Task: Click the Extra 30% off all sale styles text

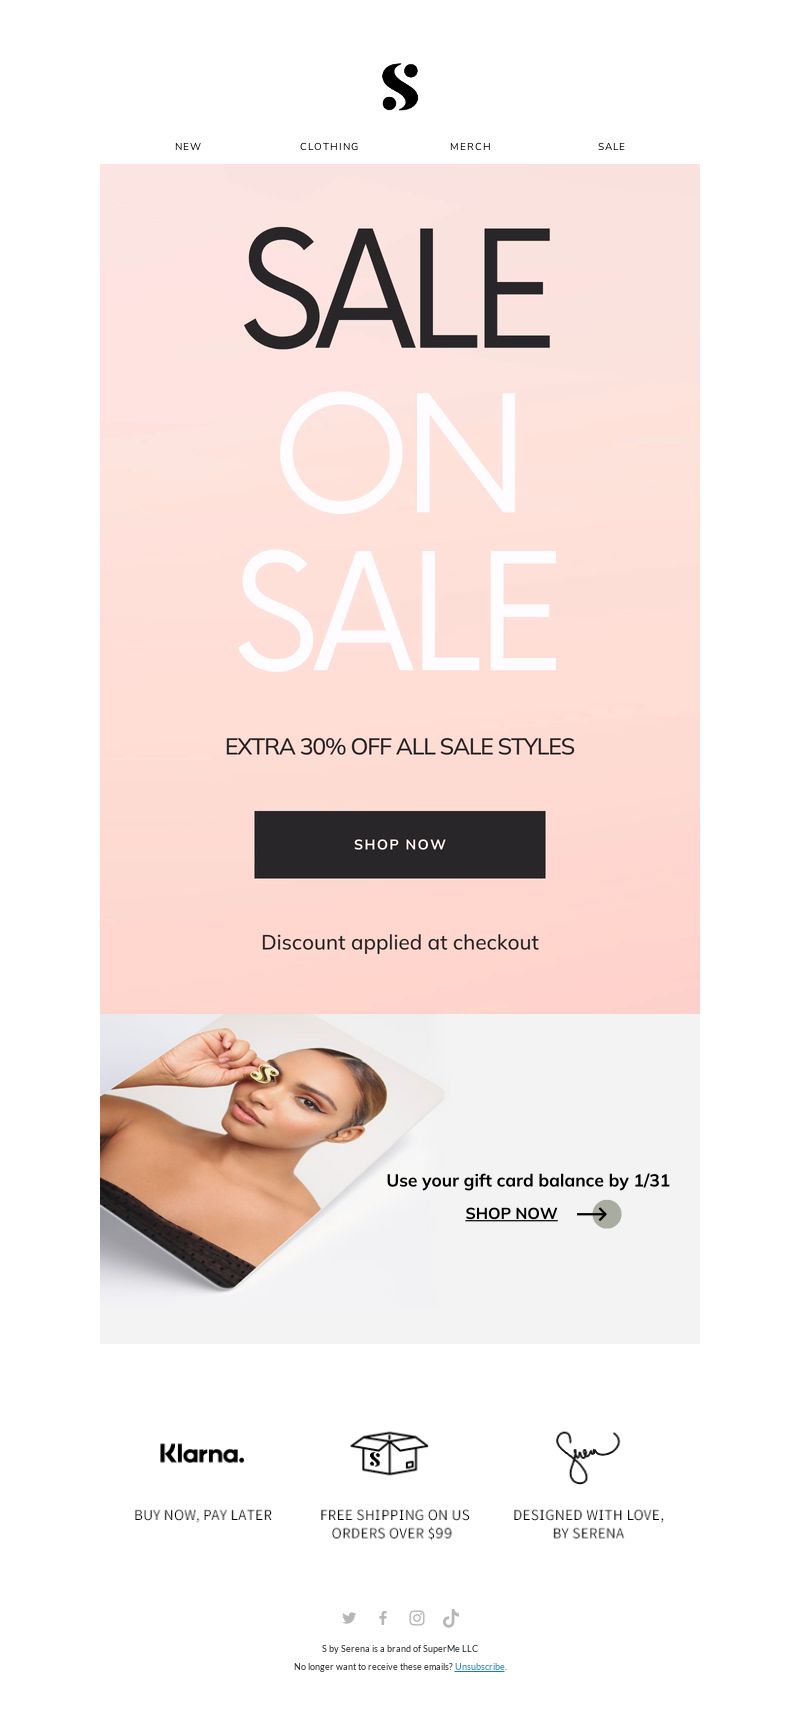Action: coord(400,746)
